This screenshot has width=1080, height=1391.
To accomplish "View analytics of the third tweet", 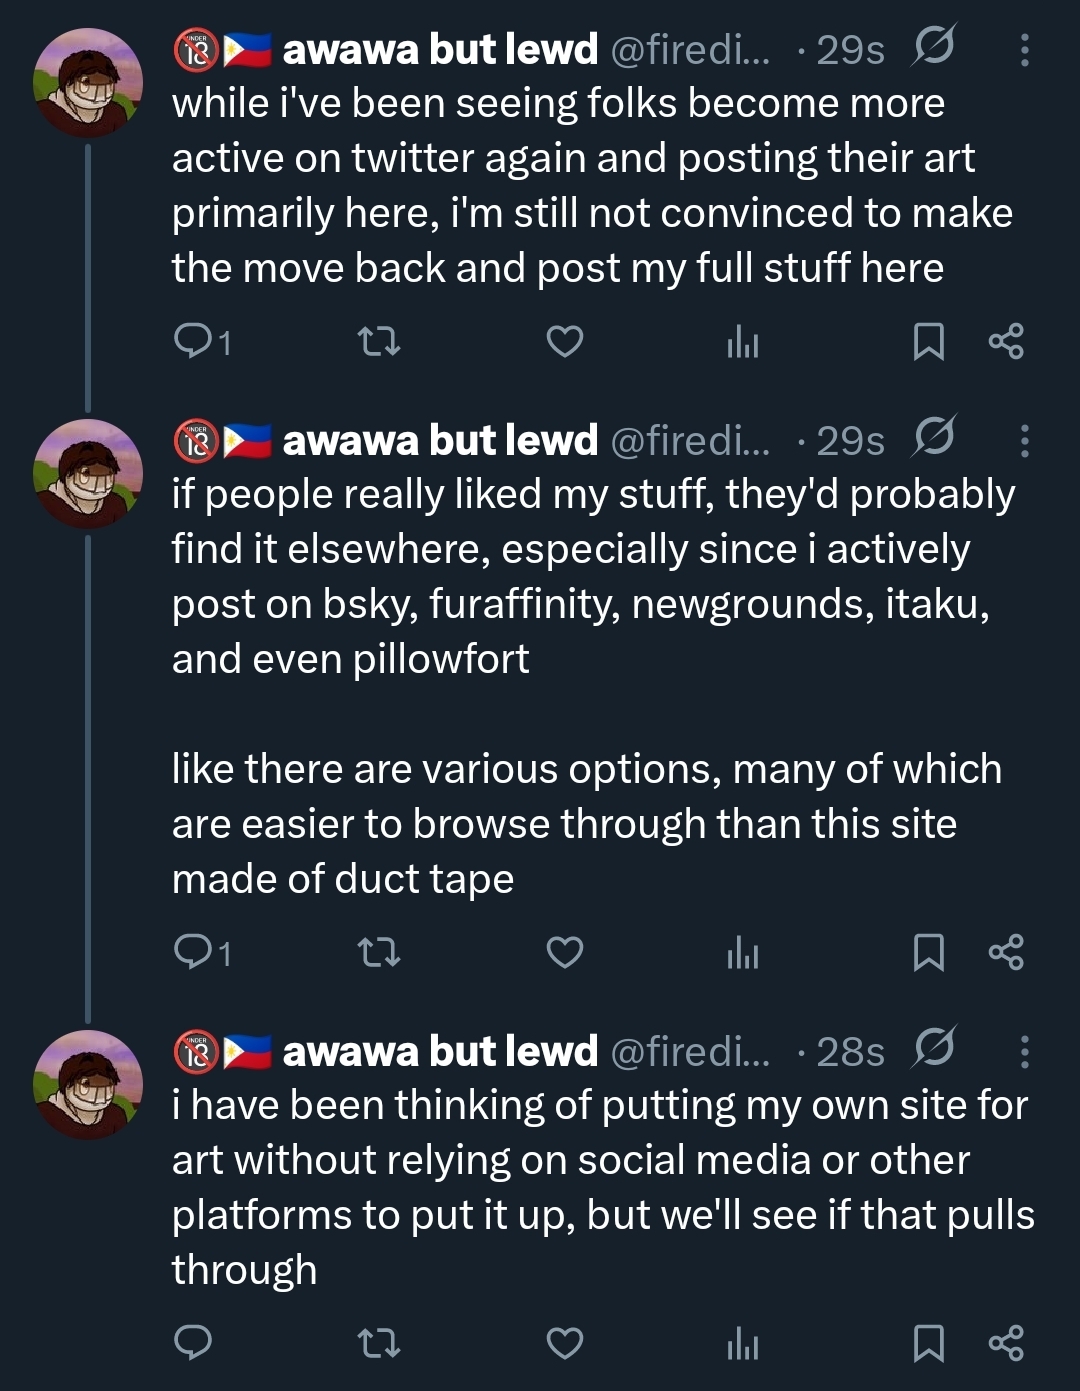I will pyautogui.click(x=742, y=1342).
